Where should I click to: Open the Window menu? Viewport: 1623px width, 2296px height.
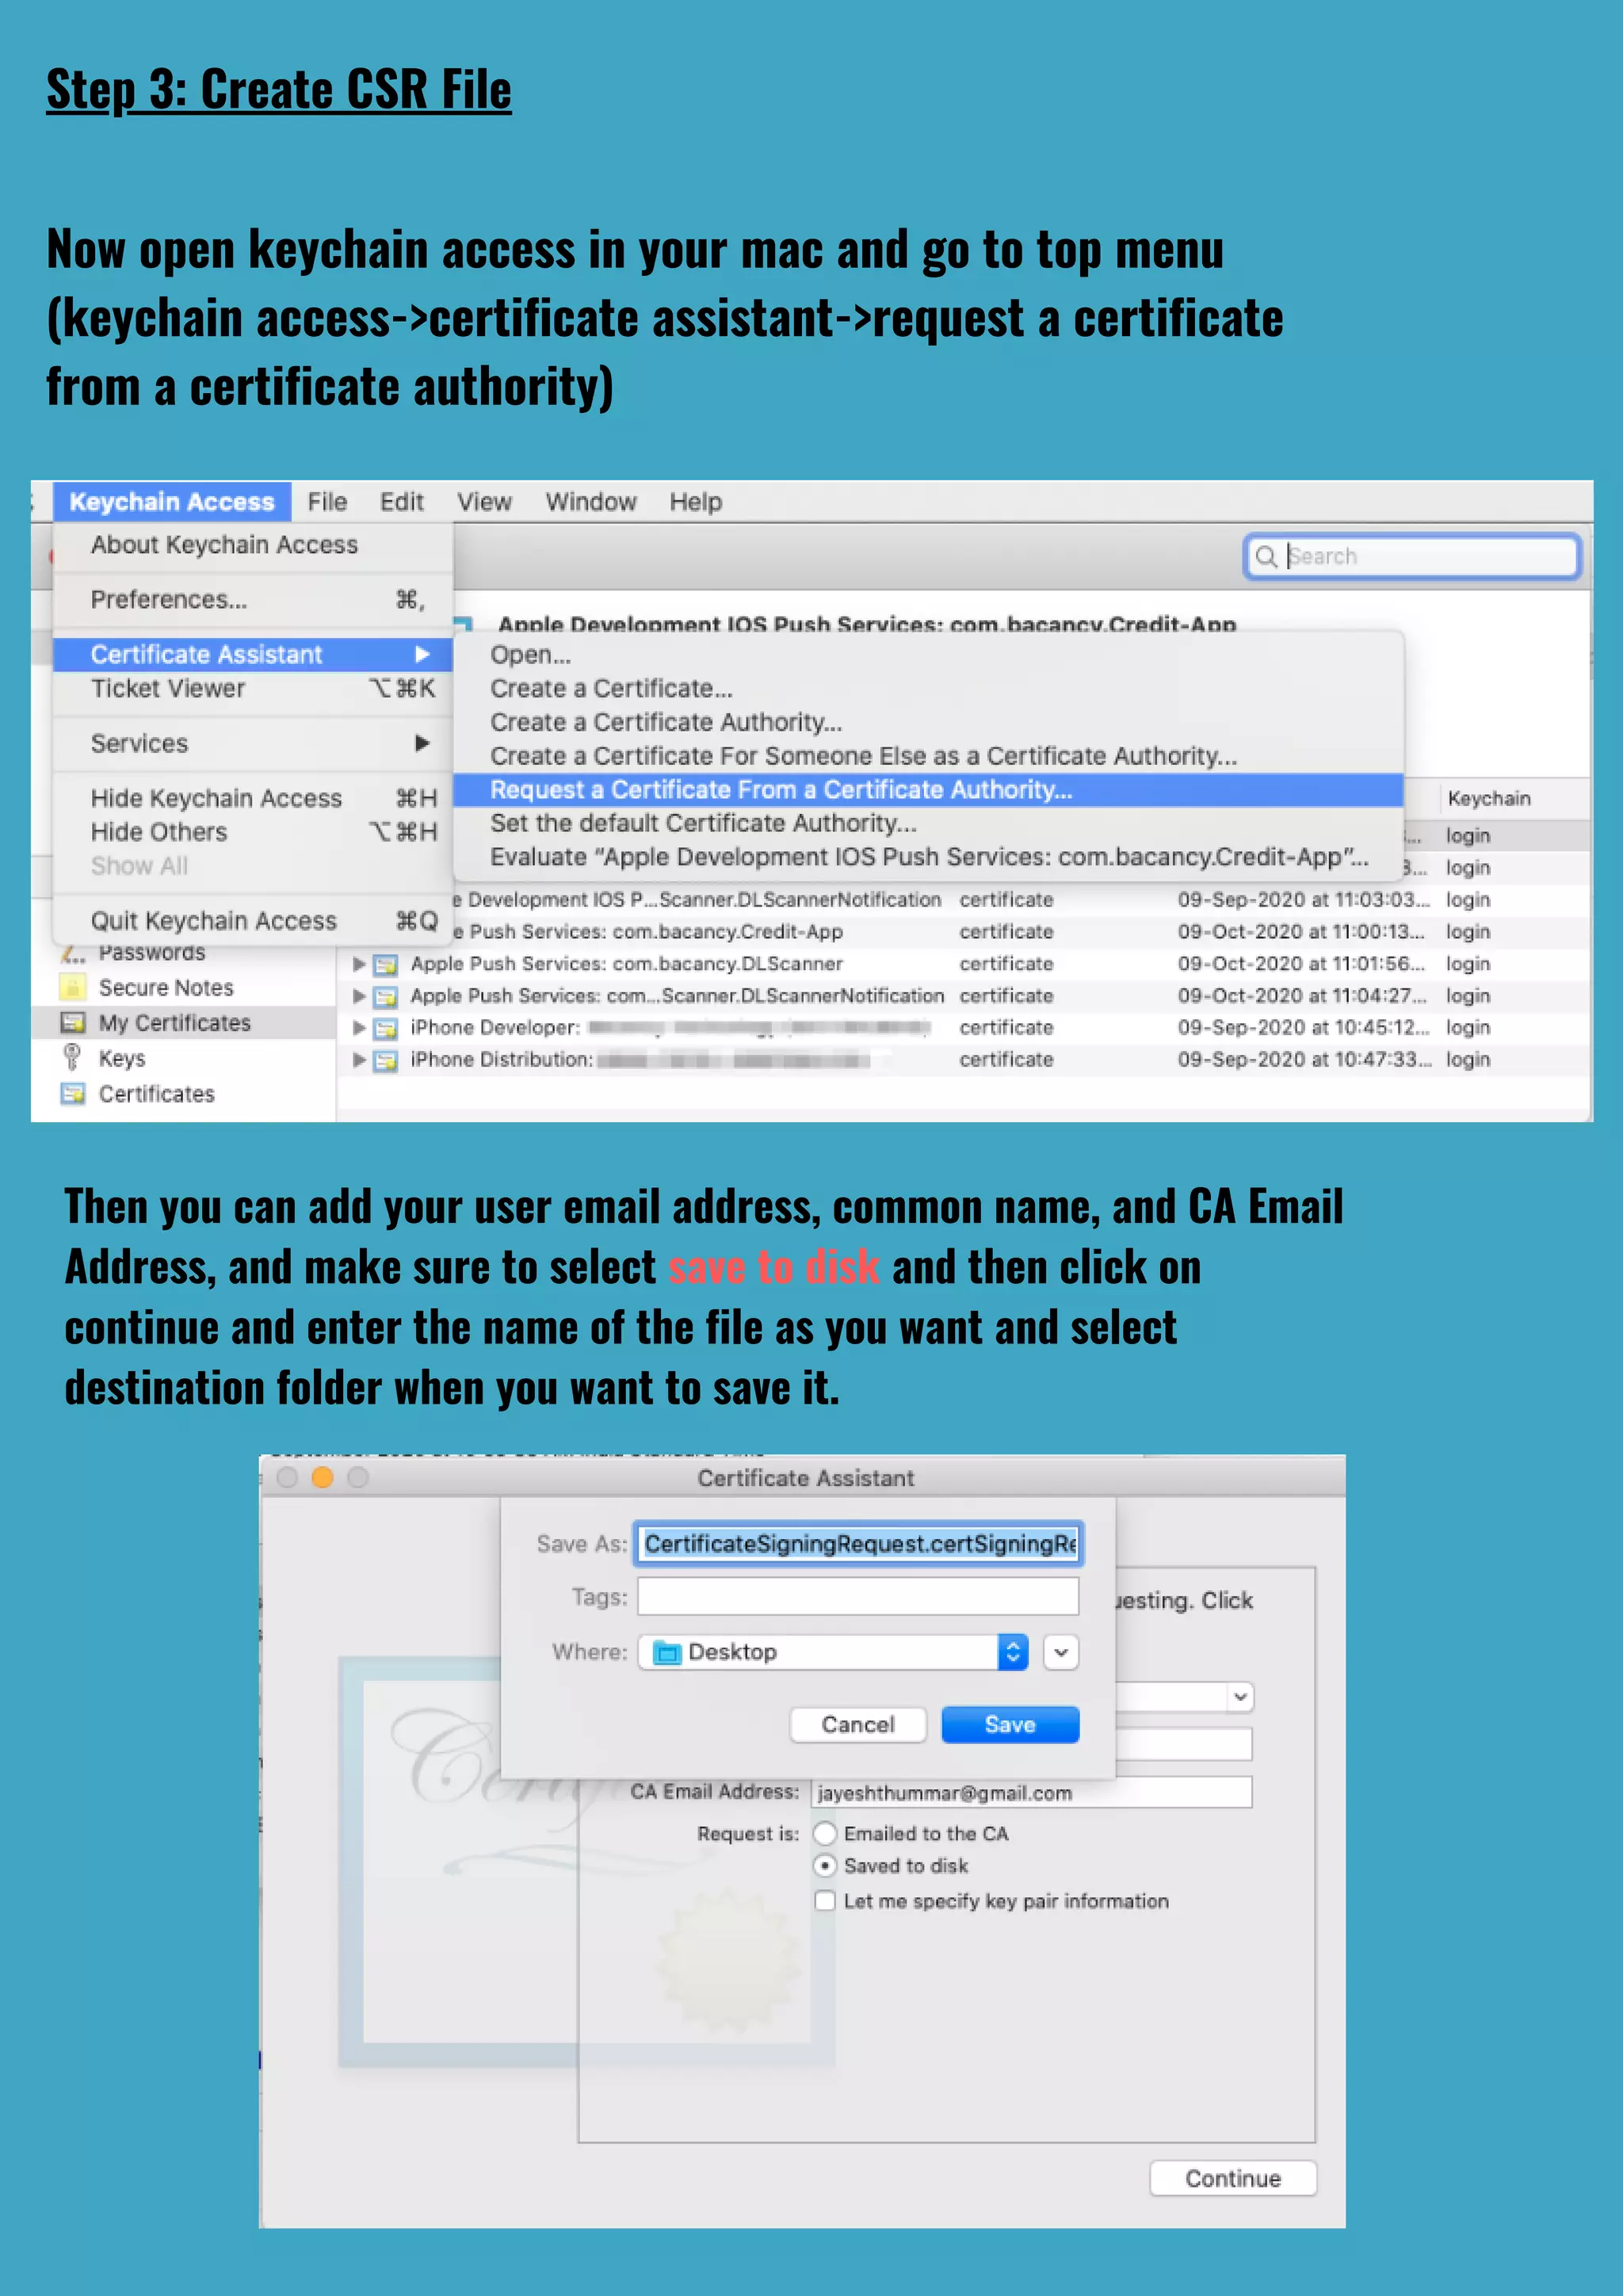coord(590,502)
